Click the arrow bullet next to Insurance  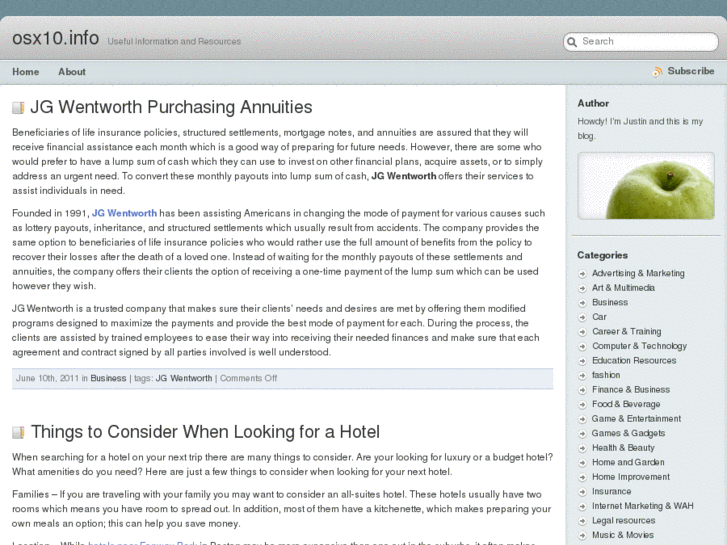coord(582,492)
